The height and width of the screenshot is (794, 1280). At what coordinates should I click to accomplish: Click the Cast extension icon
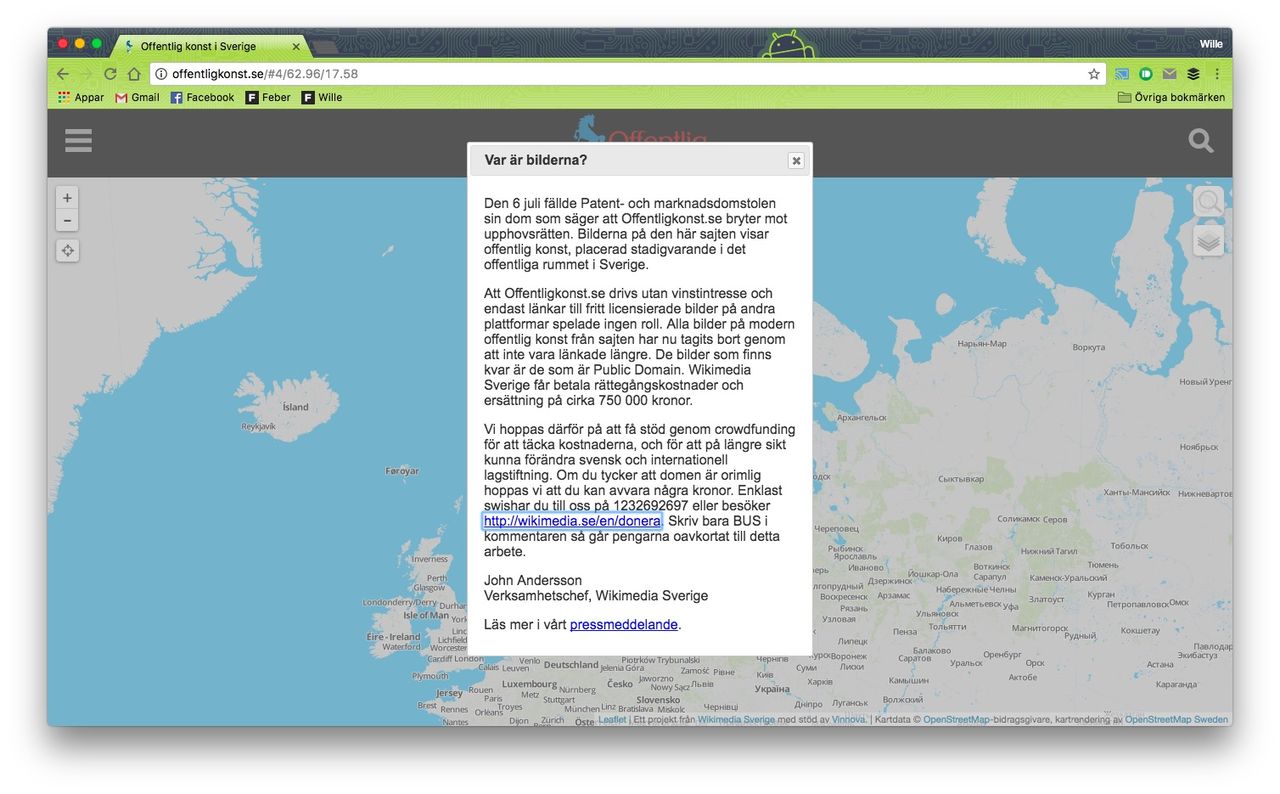click(x=1122, y=74)
